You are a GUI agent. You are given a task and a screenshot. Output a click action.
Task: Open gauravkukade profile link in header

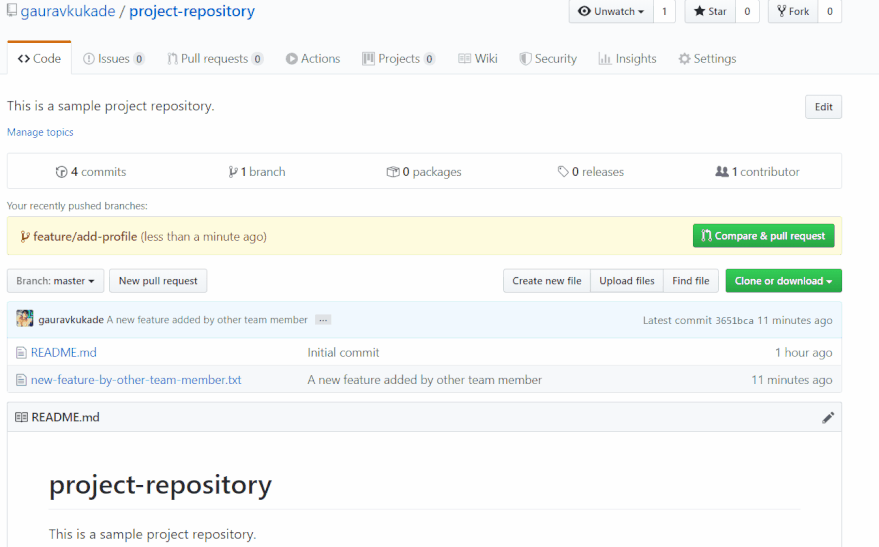pyautogui.click(x=68, y=11)
